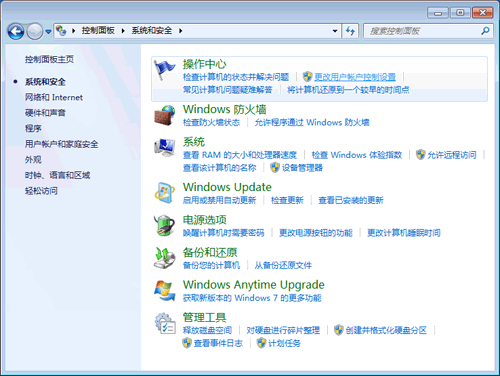Screen dimensions: 500x376
Task: Open 轻松访问 category in sidebar
Action: pyautogui.click(x=41, y=191)
